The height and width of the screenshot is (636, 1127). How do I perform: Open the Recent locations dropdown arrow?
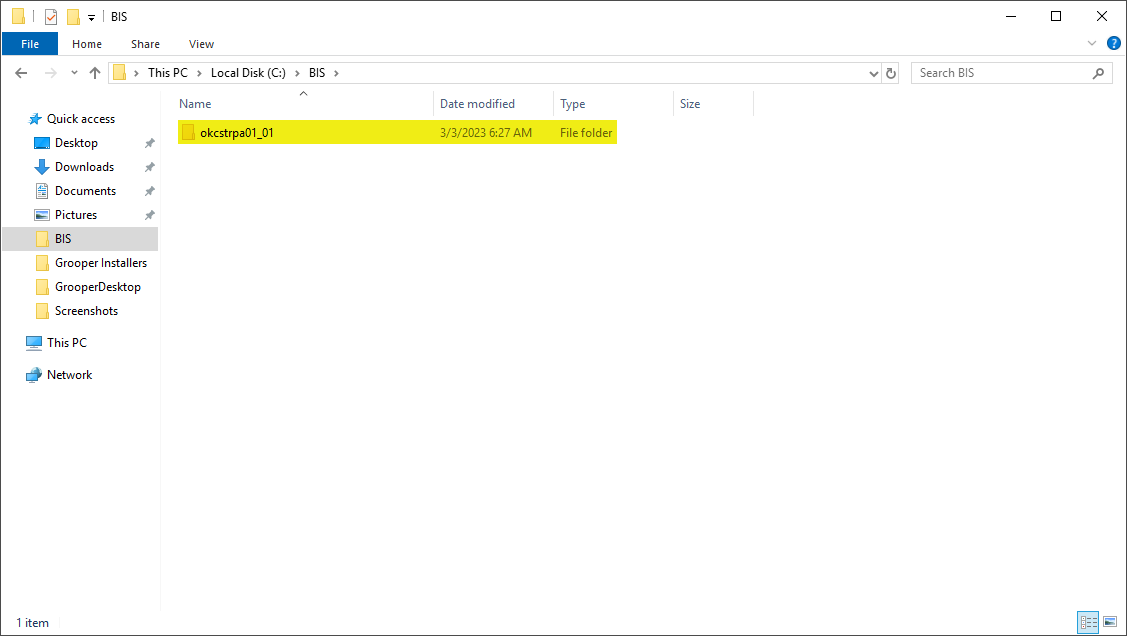click(x=74, y=73)
